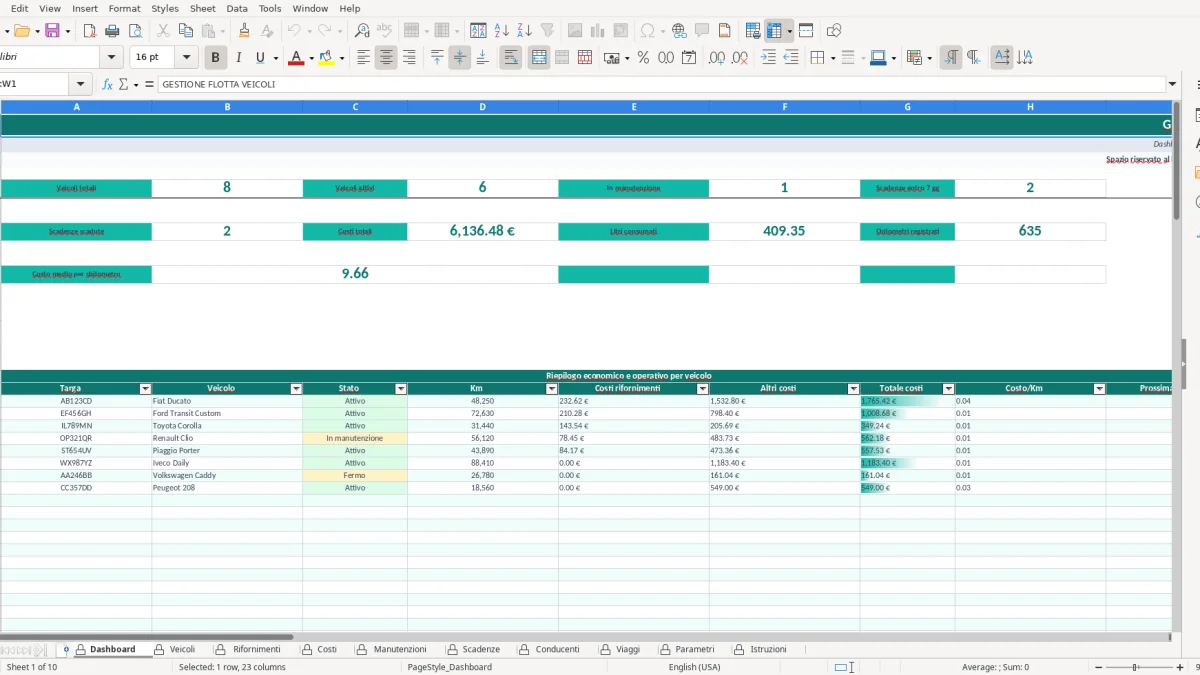Open the Data menu
This screenshot has height=675, width=1200.
pyautogui.click(x=237, y=8)
